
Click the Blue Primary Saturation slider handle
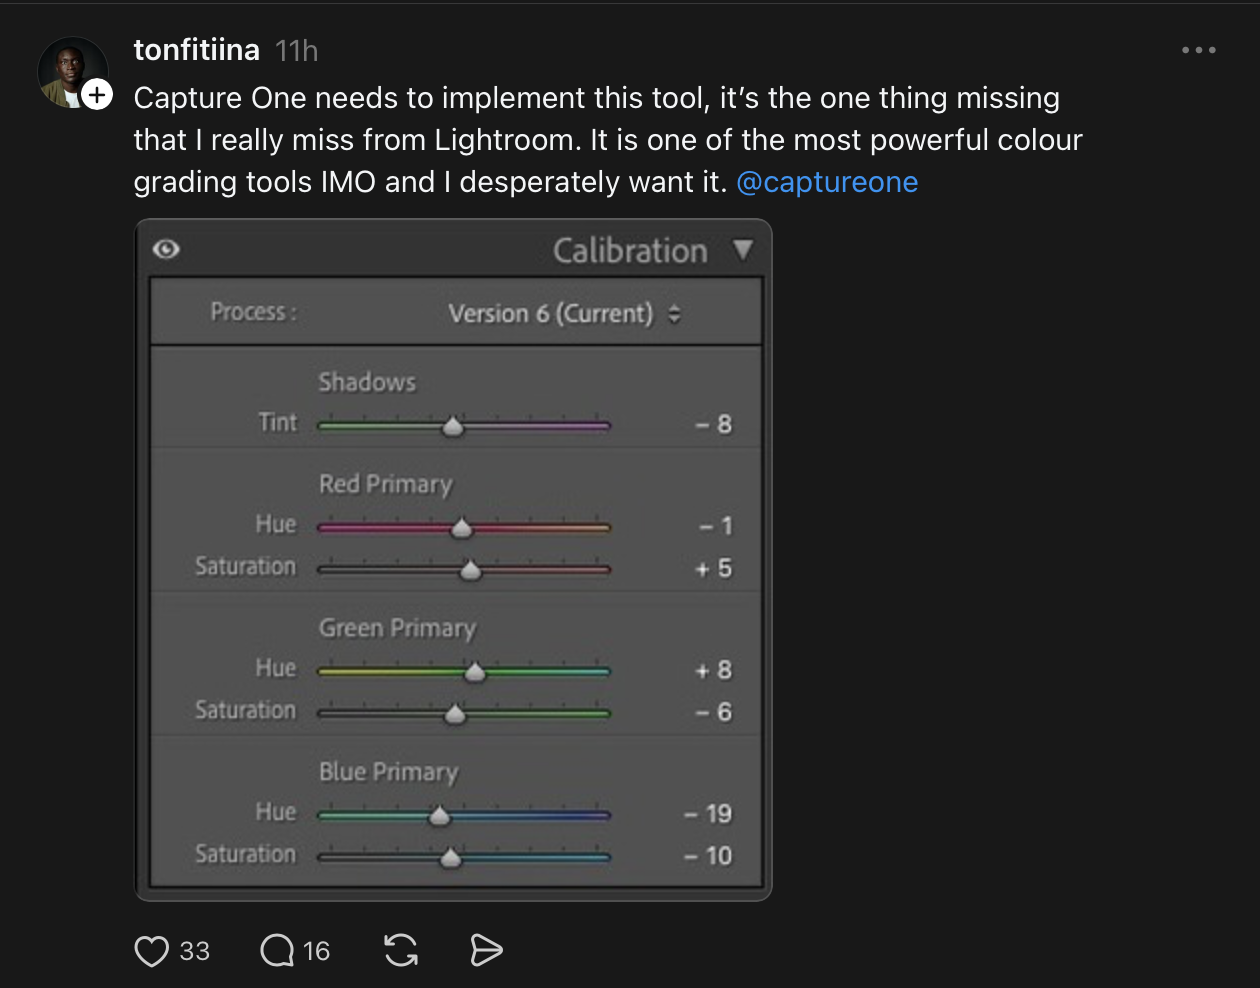tap(451, 858)
